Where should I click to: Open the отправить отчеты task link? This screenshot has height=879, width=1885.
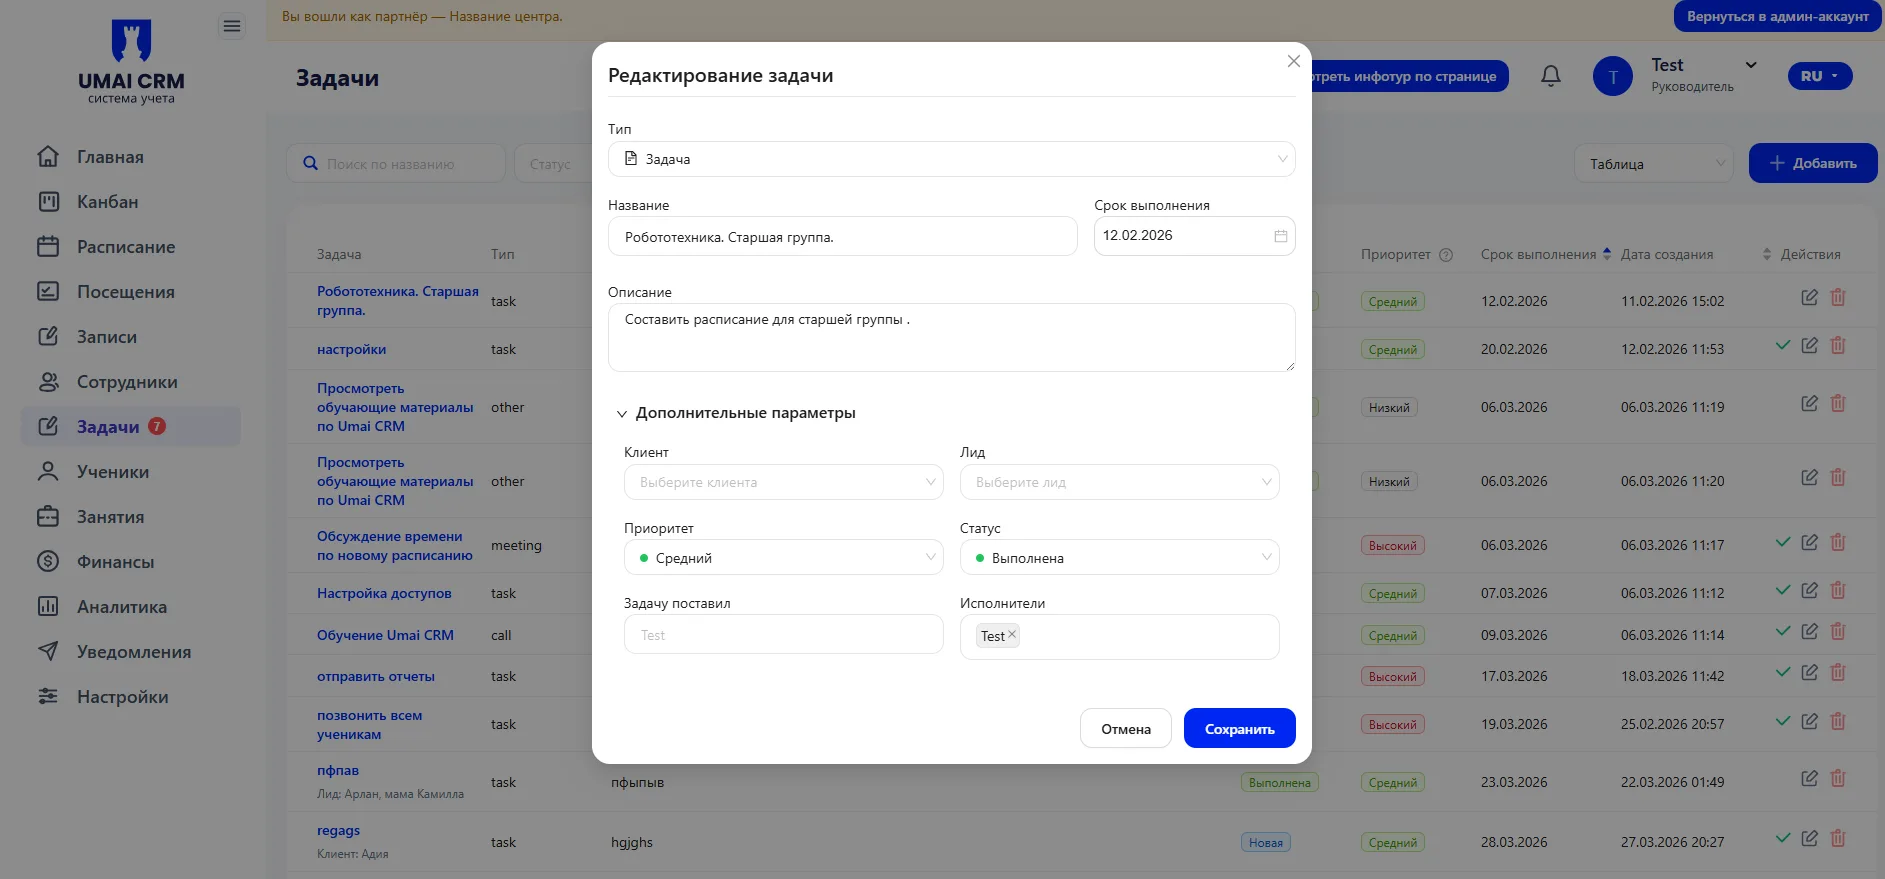(376, 676)
